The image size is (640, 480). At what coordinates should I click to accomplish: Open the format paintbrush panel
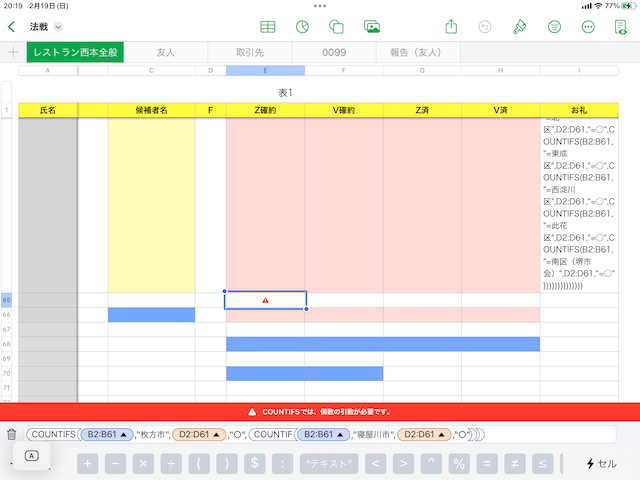[x=519, y=27]
